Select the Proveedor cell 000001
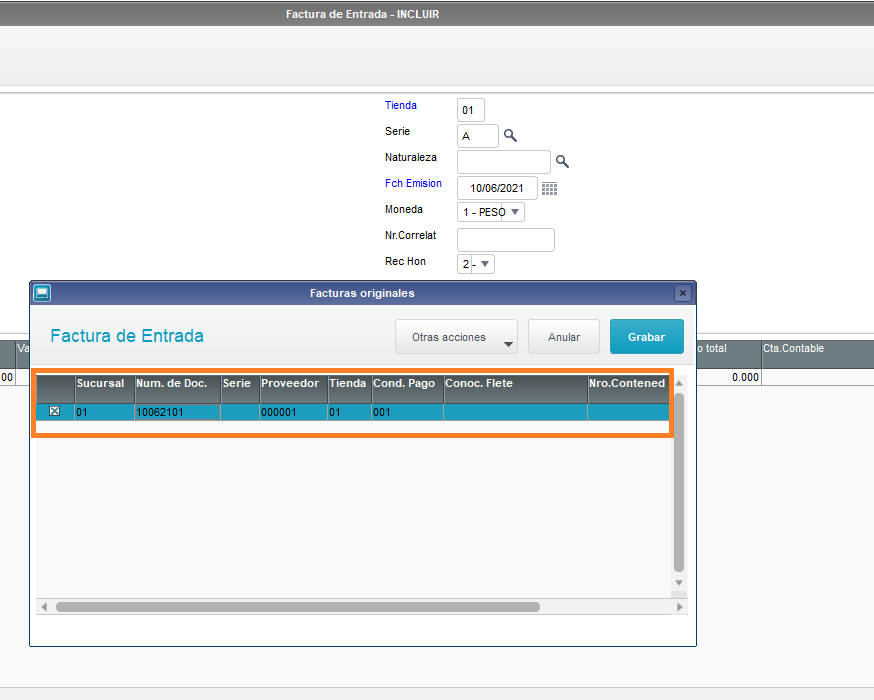The height and width of the screenshot is (700, 874). (x=294, y=412)
